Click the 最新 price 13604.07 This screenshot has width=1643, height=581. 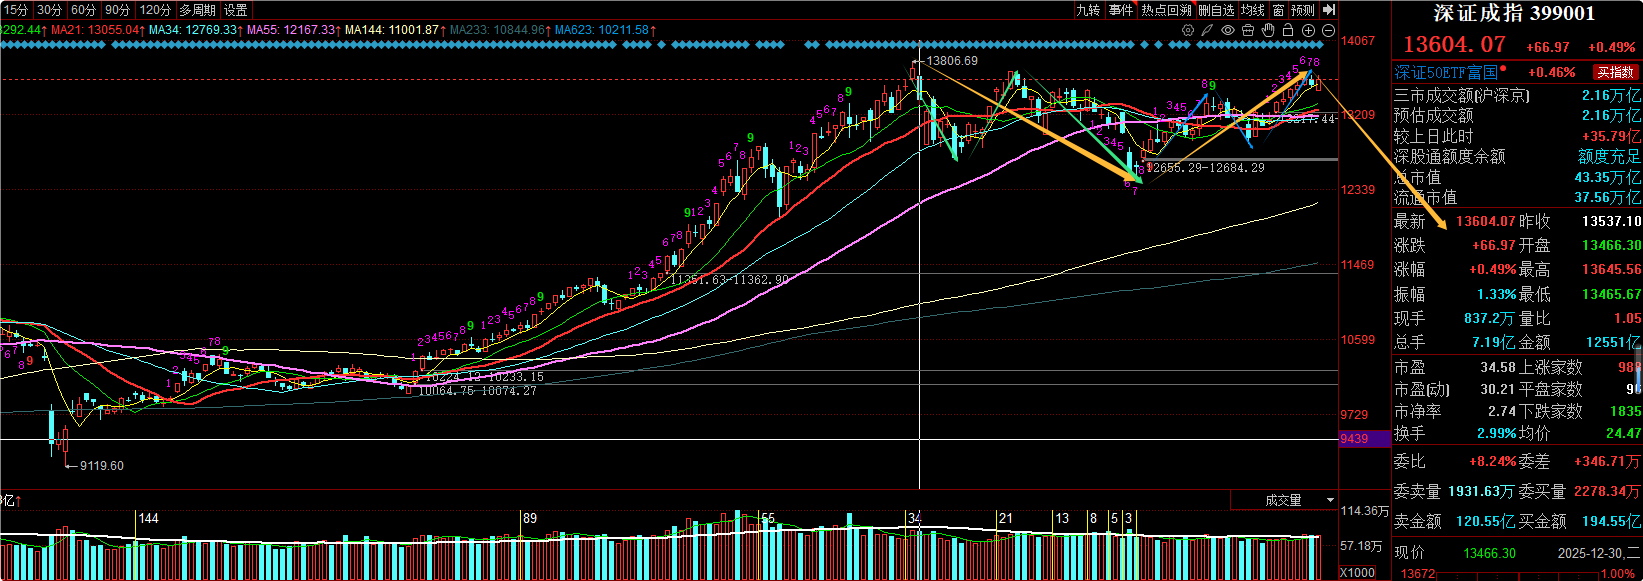tap(1486, 221)
